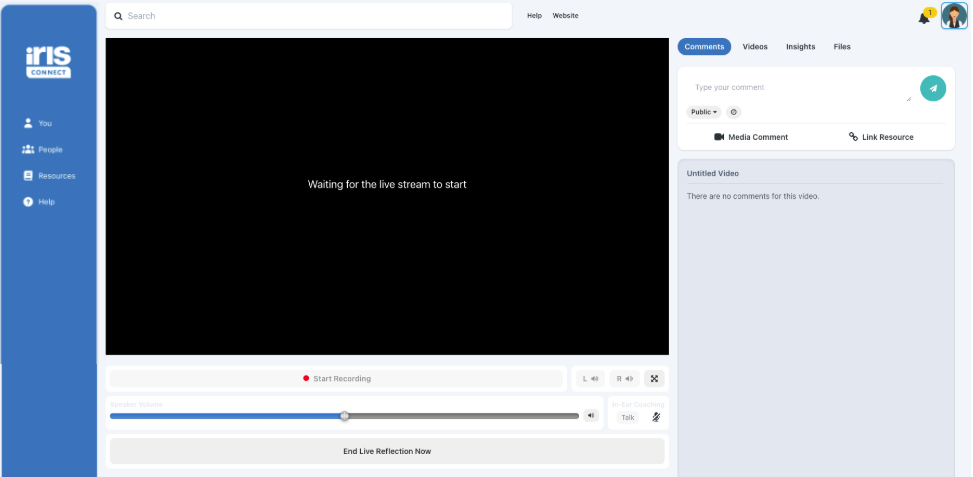Switch to the Insights tab
Image resolution: width=973 pixels, height=477 pixels.
point(800,47)
